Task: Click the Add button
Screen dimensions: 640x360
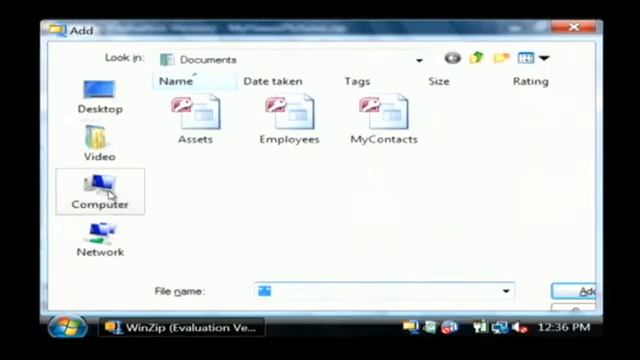Action: pos(573,291)
